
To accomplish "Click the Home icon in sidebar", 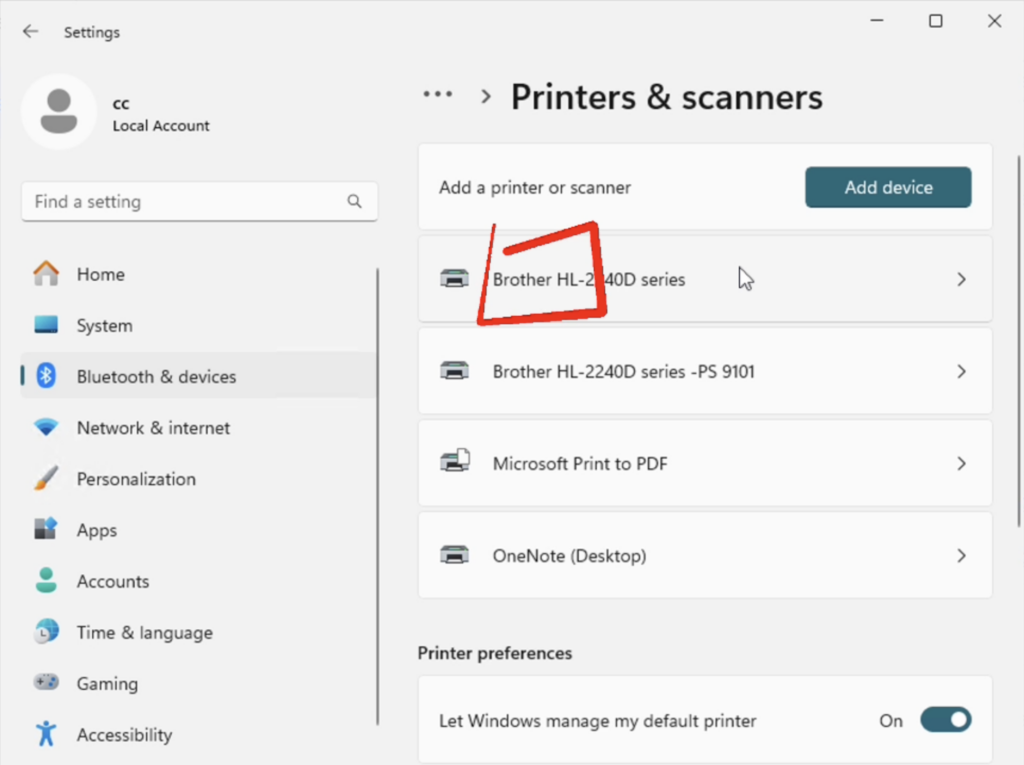I will coord(46,274).
